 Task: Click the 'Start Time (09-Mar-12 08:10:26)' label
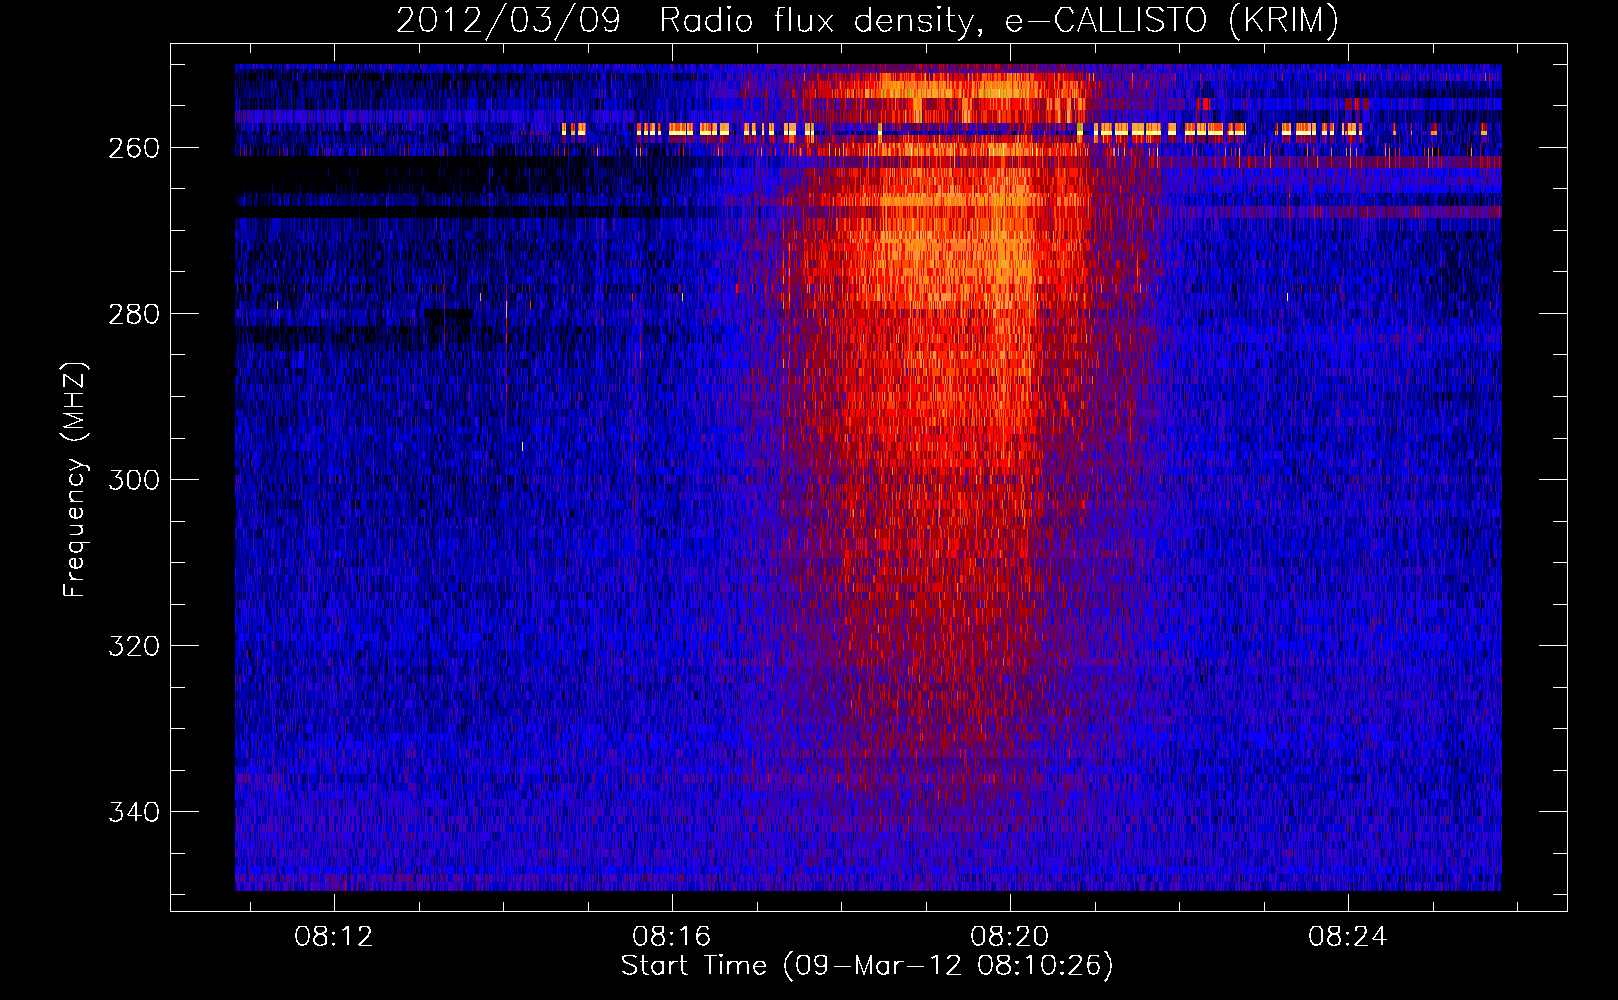coord(867,966)
